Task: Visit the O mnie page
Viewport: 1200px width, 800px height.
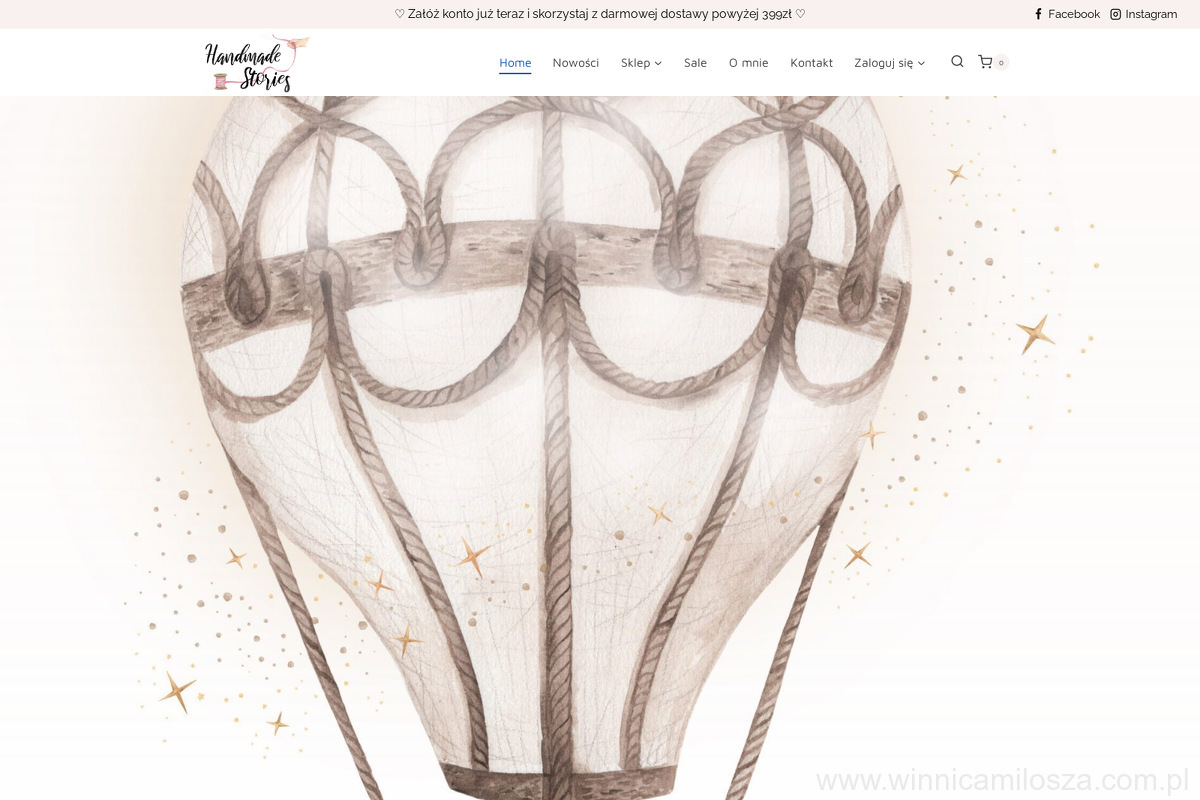Action: 748,63
